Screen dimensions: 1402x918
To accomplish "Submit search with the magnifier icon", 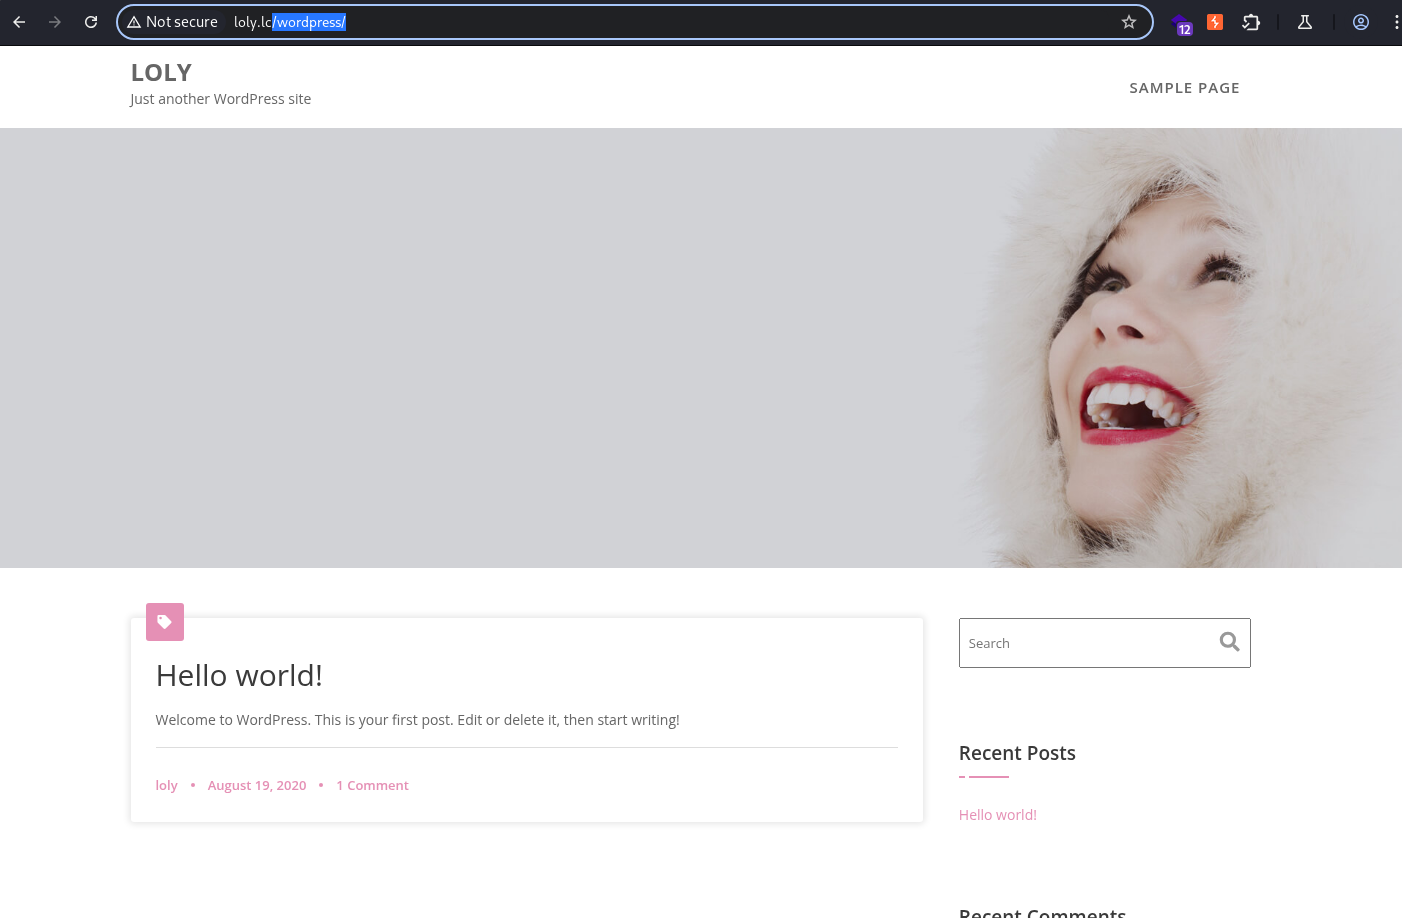I will pyautogui.click(x=1230, y=642).
